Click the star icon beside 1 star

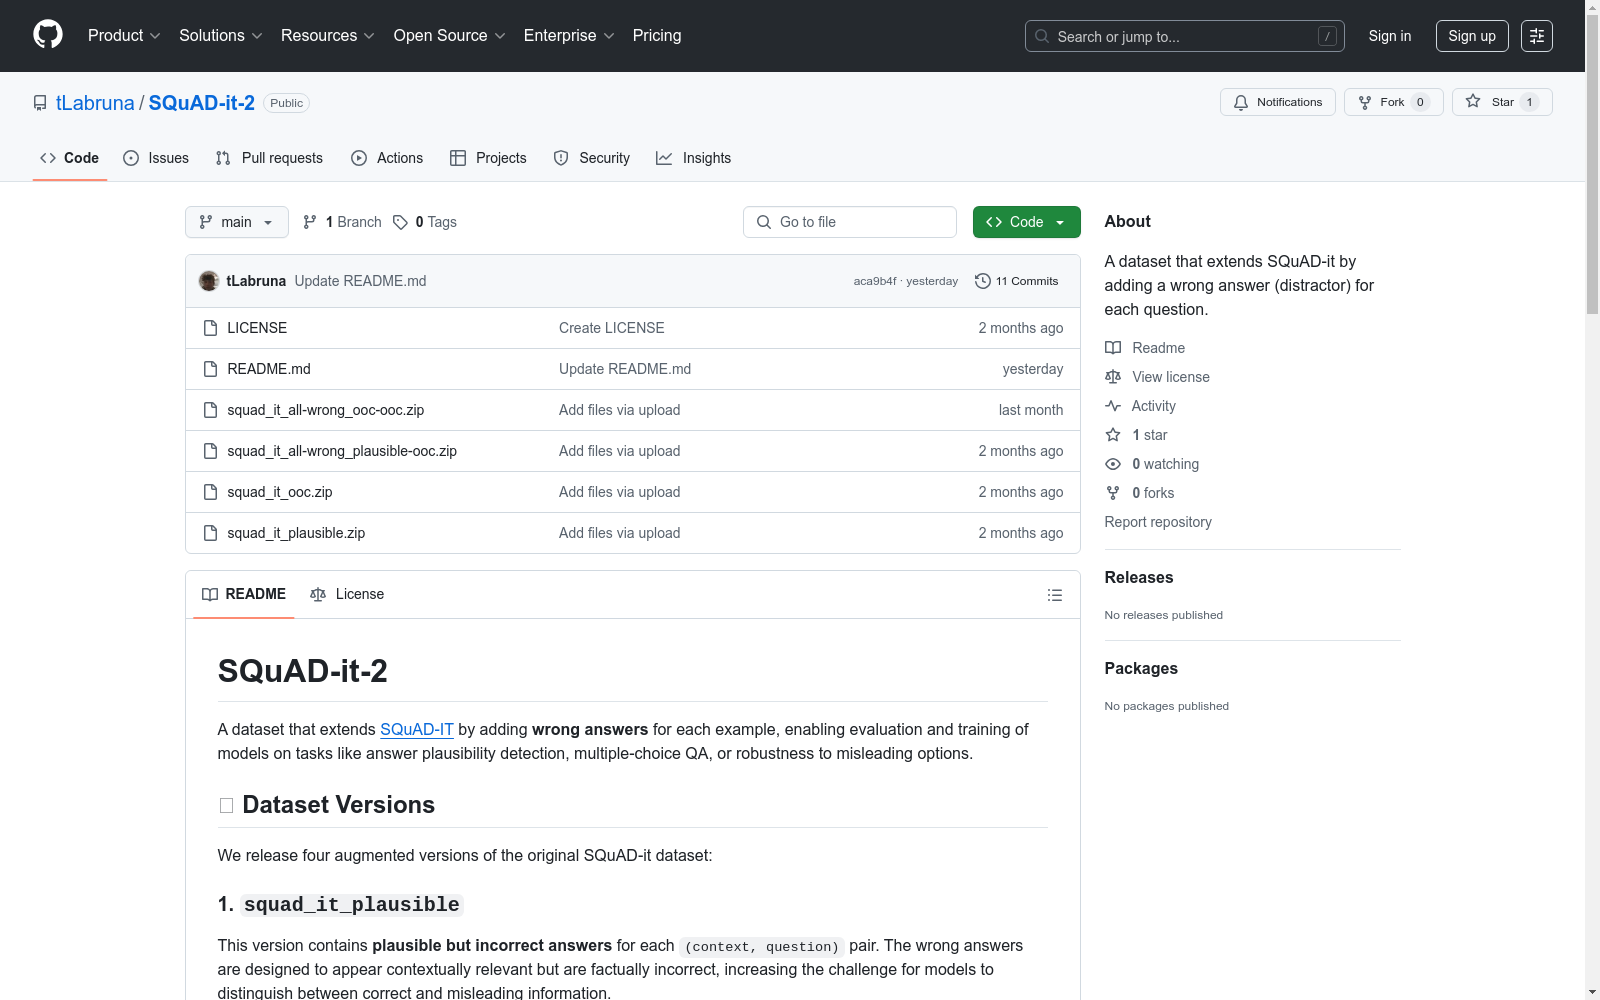(x=1113, y=435)
